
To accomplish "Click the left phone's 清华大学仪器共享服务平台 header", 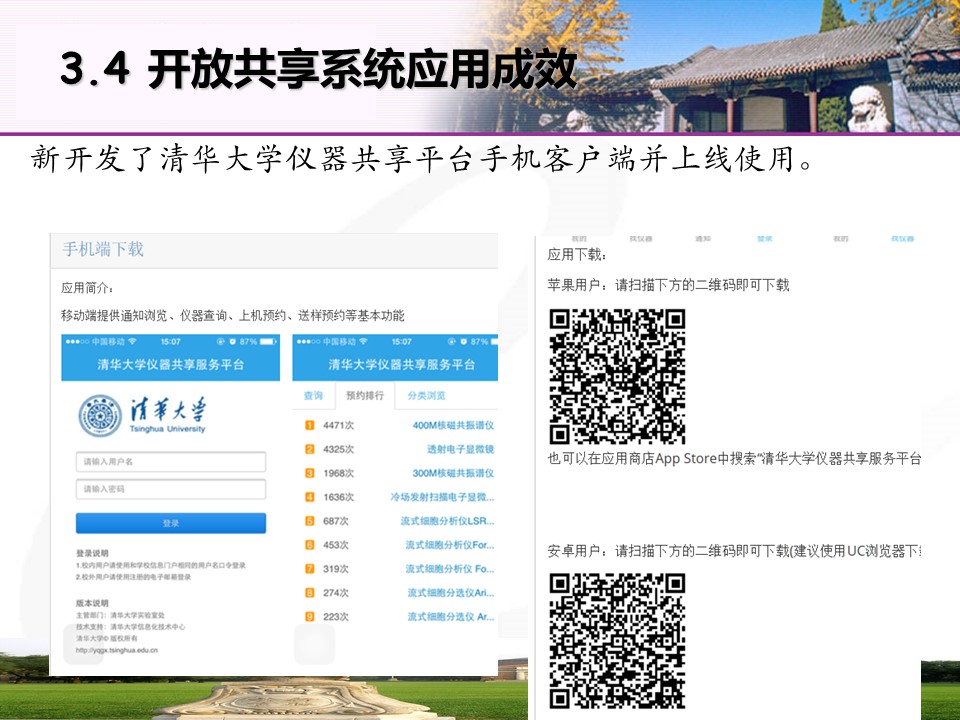I will 171,365.
